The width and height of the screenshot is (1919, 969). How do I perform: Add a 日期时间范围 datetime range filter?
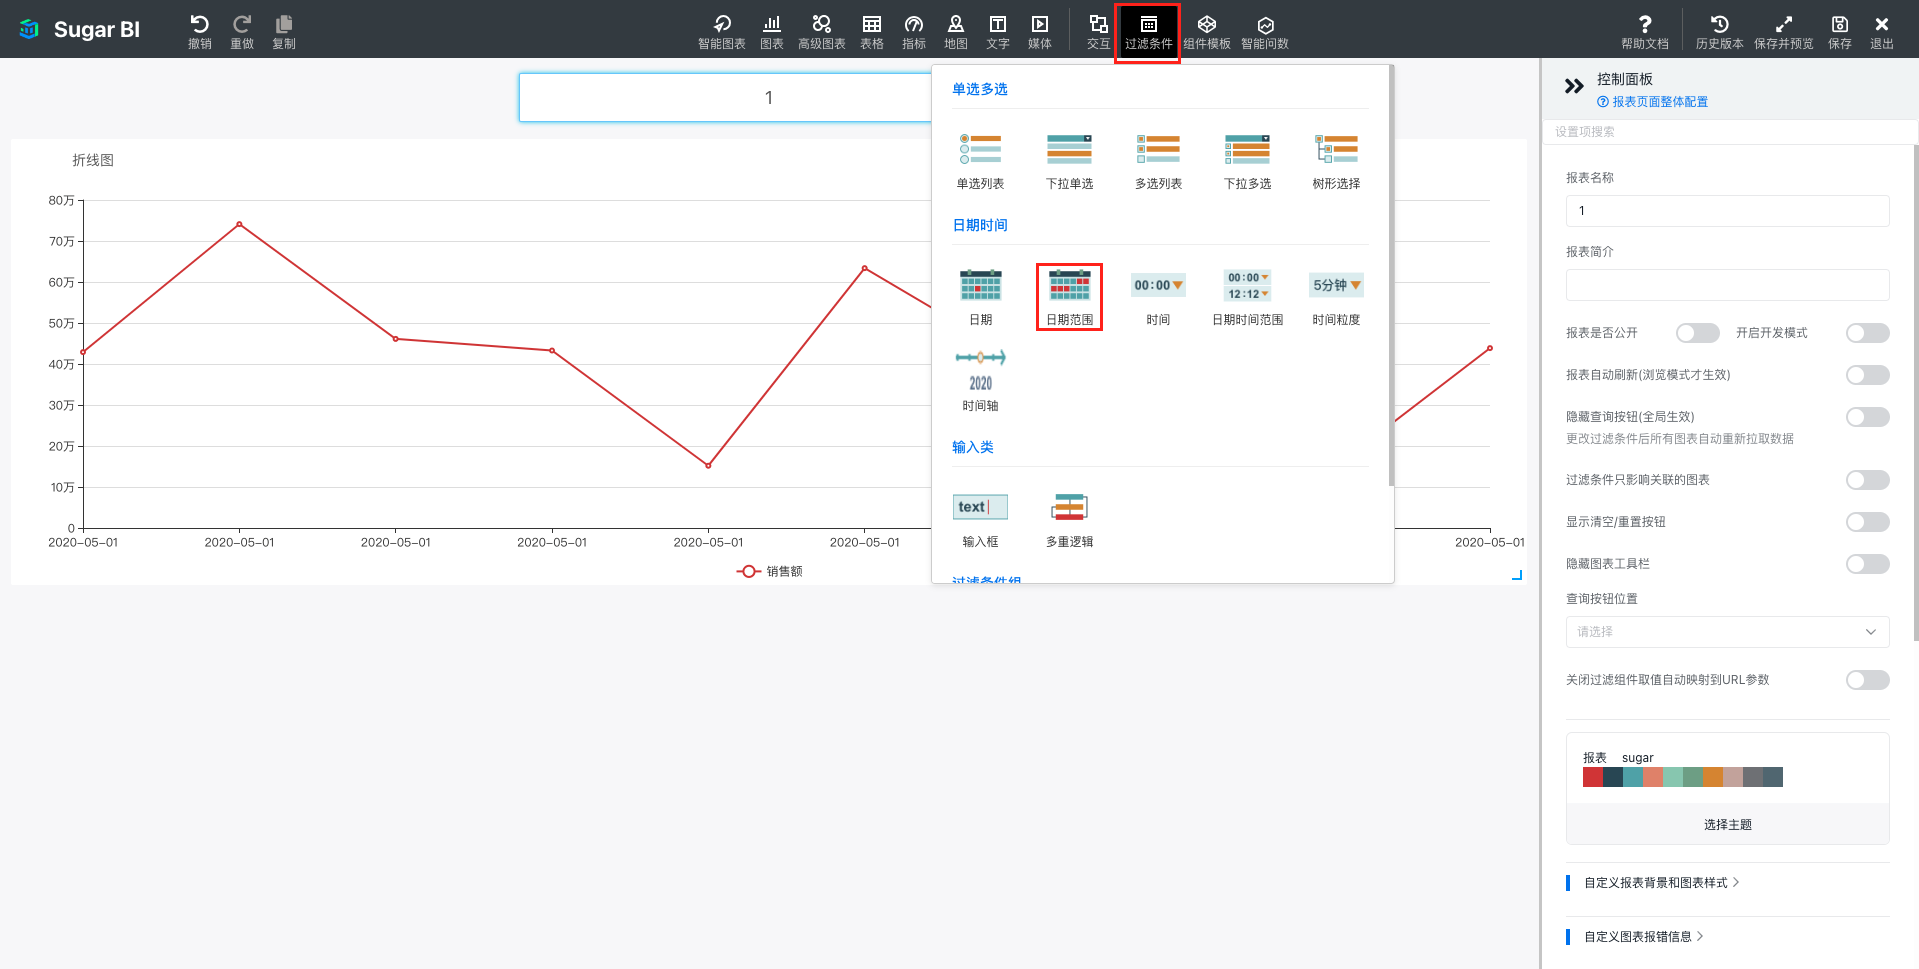pyautogui.click(x=1247, y=297)
